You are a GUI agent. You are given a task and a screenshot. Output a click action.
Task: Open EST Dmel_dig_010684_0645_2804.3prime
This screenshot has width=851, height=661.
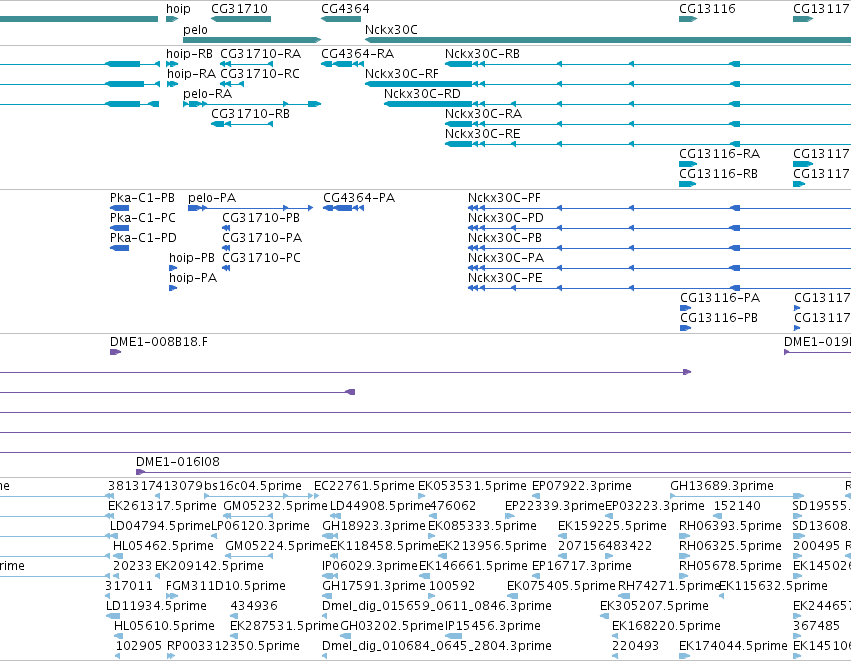click(437, 646)
